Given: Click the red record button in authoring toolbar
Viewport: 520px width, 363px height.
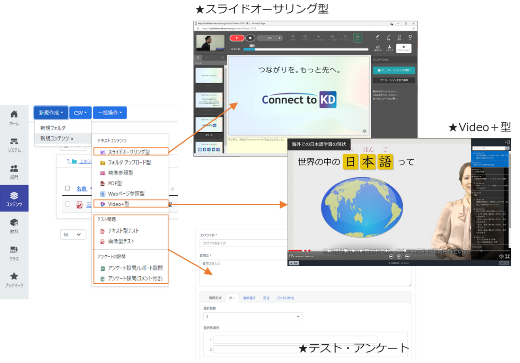Looking at the screenshot, I should click(237, 38).
